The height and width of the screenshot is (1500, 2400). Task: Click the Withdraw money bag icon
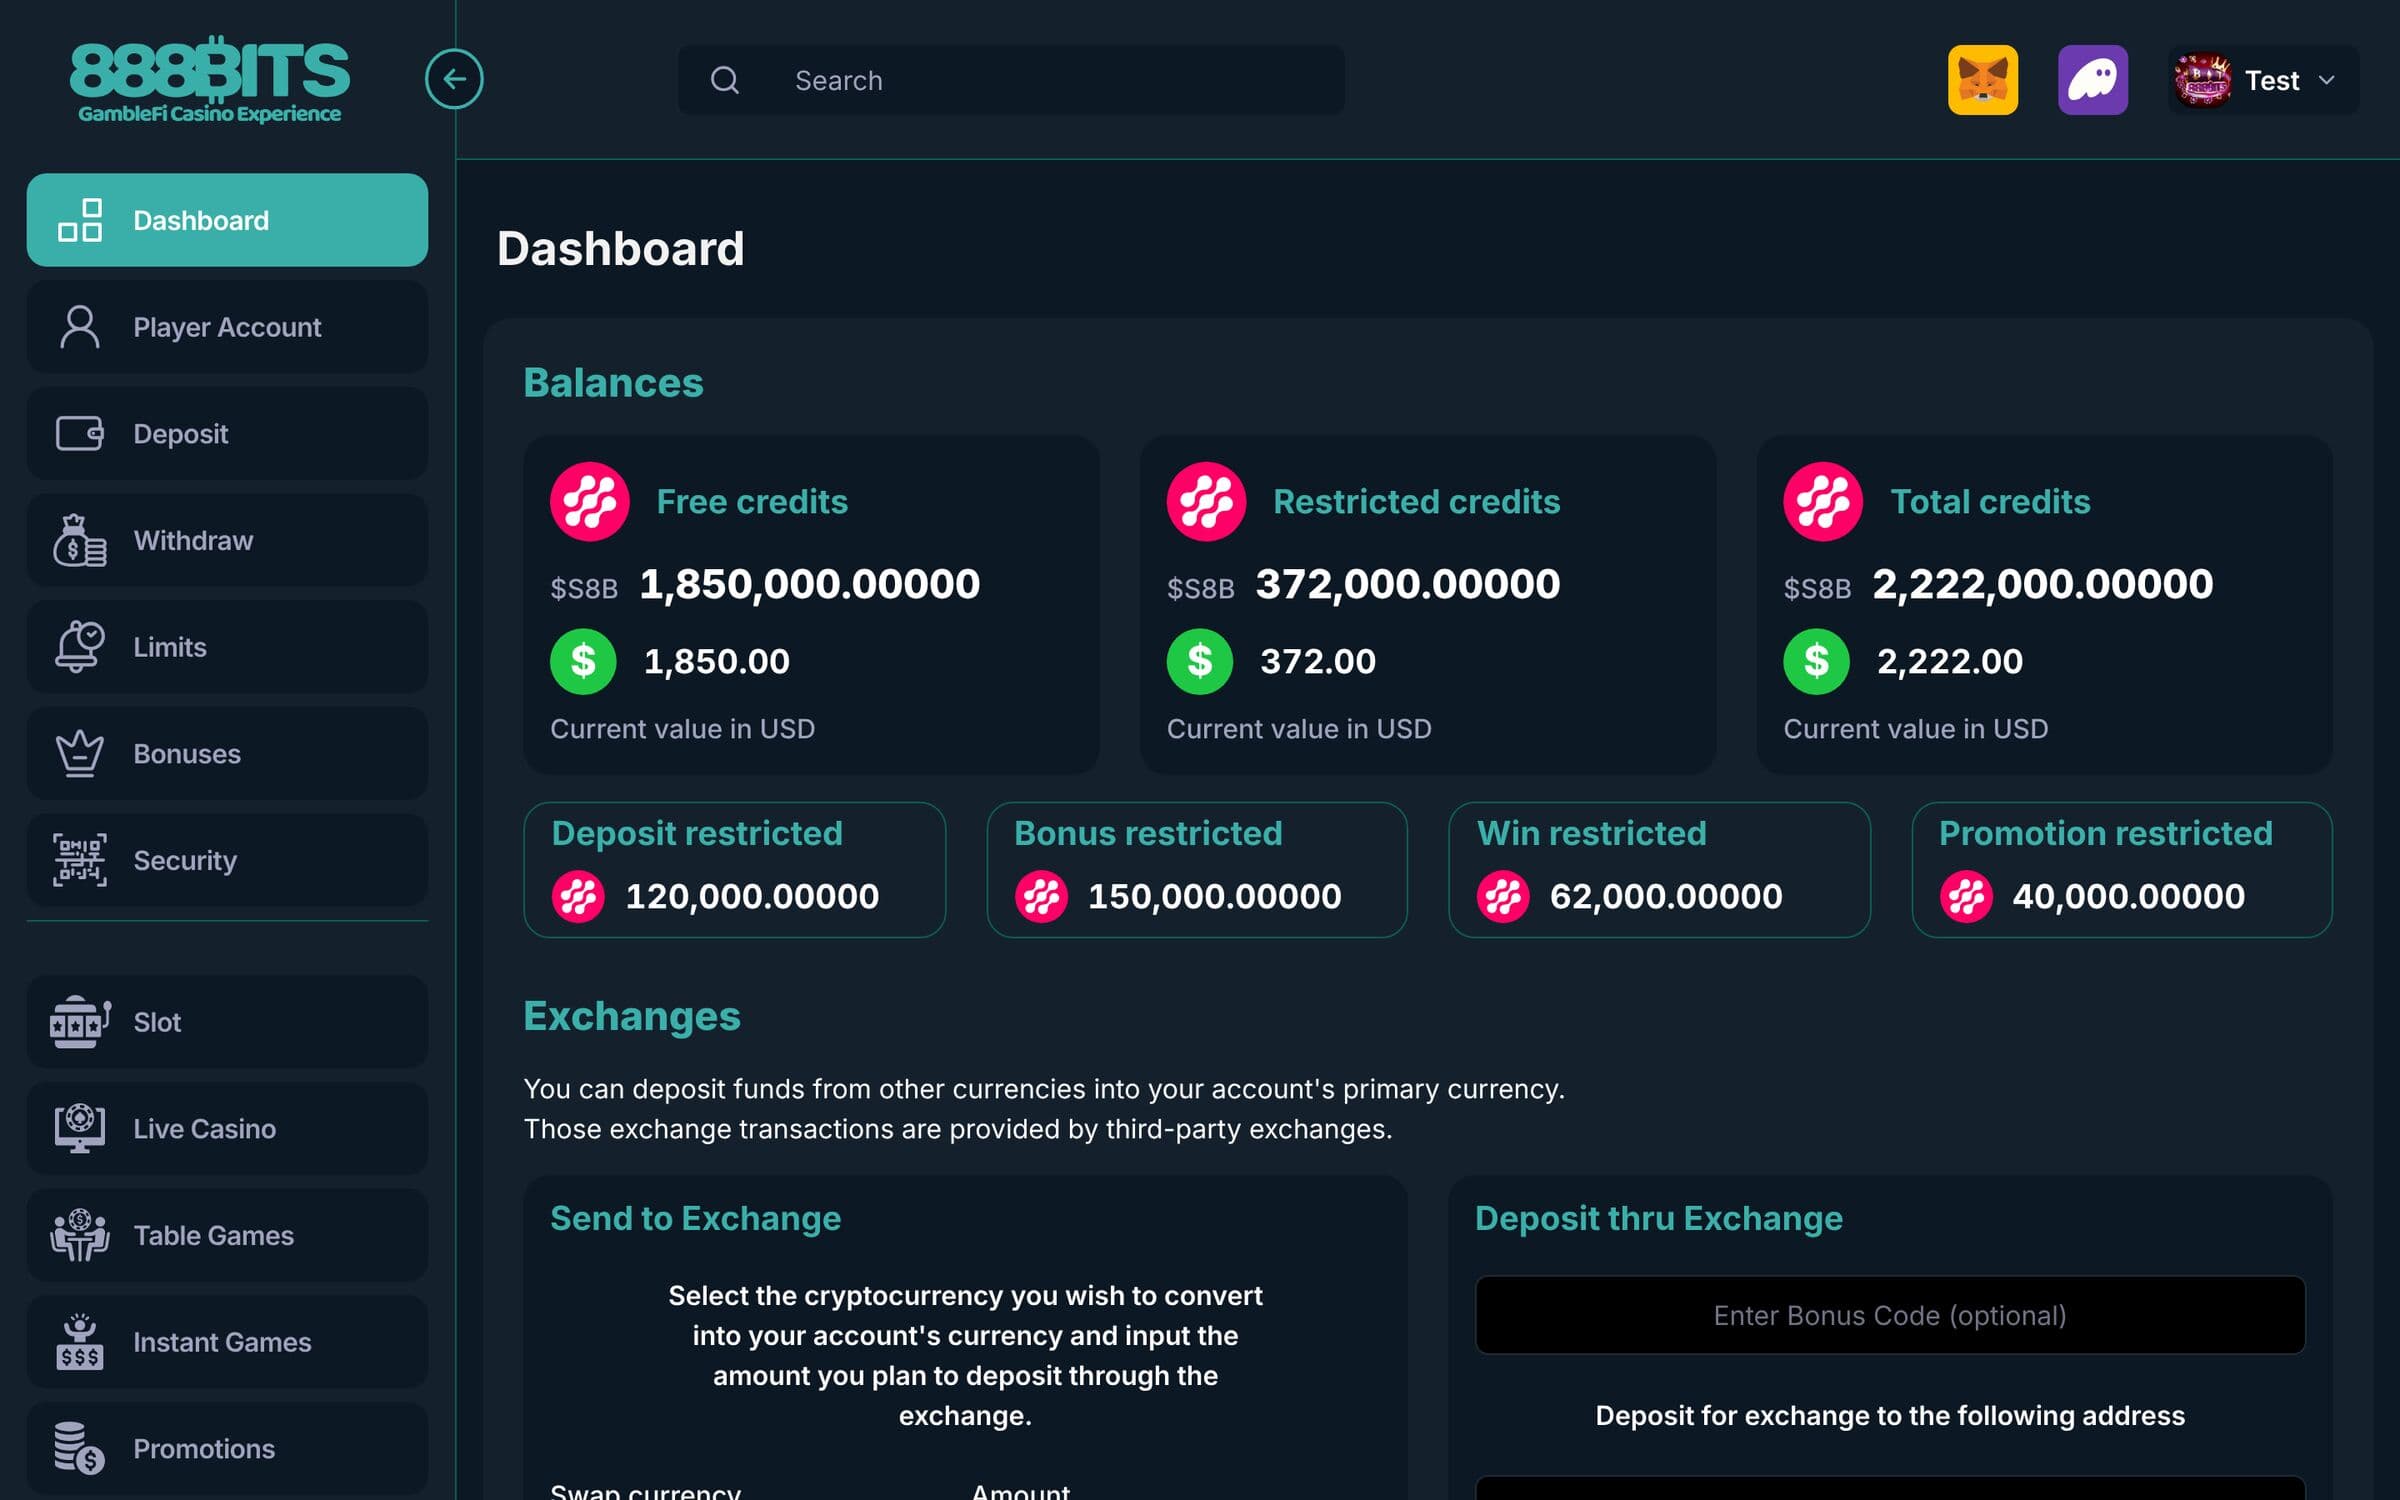click(x=80, y=541)
